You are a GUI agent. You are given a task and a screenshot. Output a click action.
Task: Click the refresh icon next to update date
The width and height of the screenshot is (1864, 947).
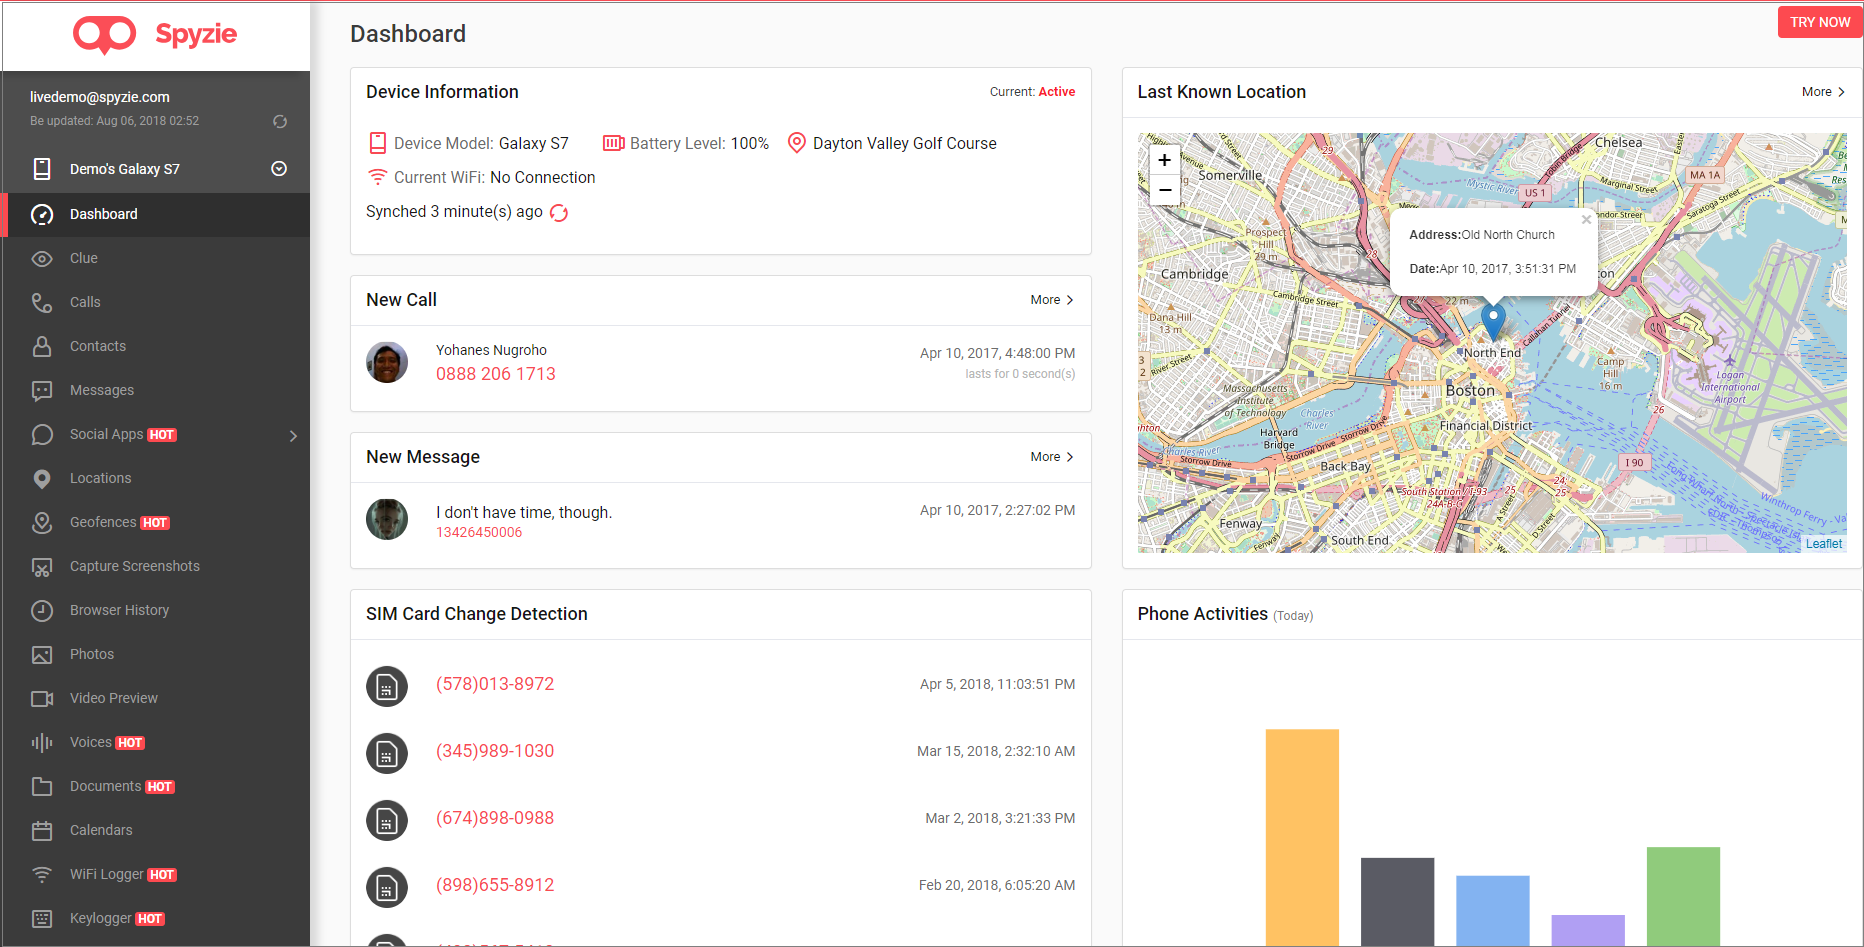click(x=280, y=122)
